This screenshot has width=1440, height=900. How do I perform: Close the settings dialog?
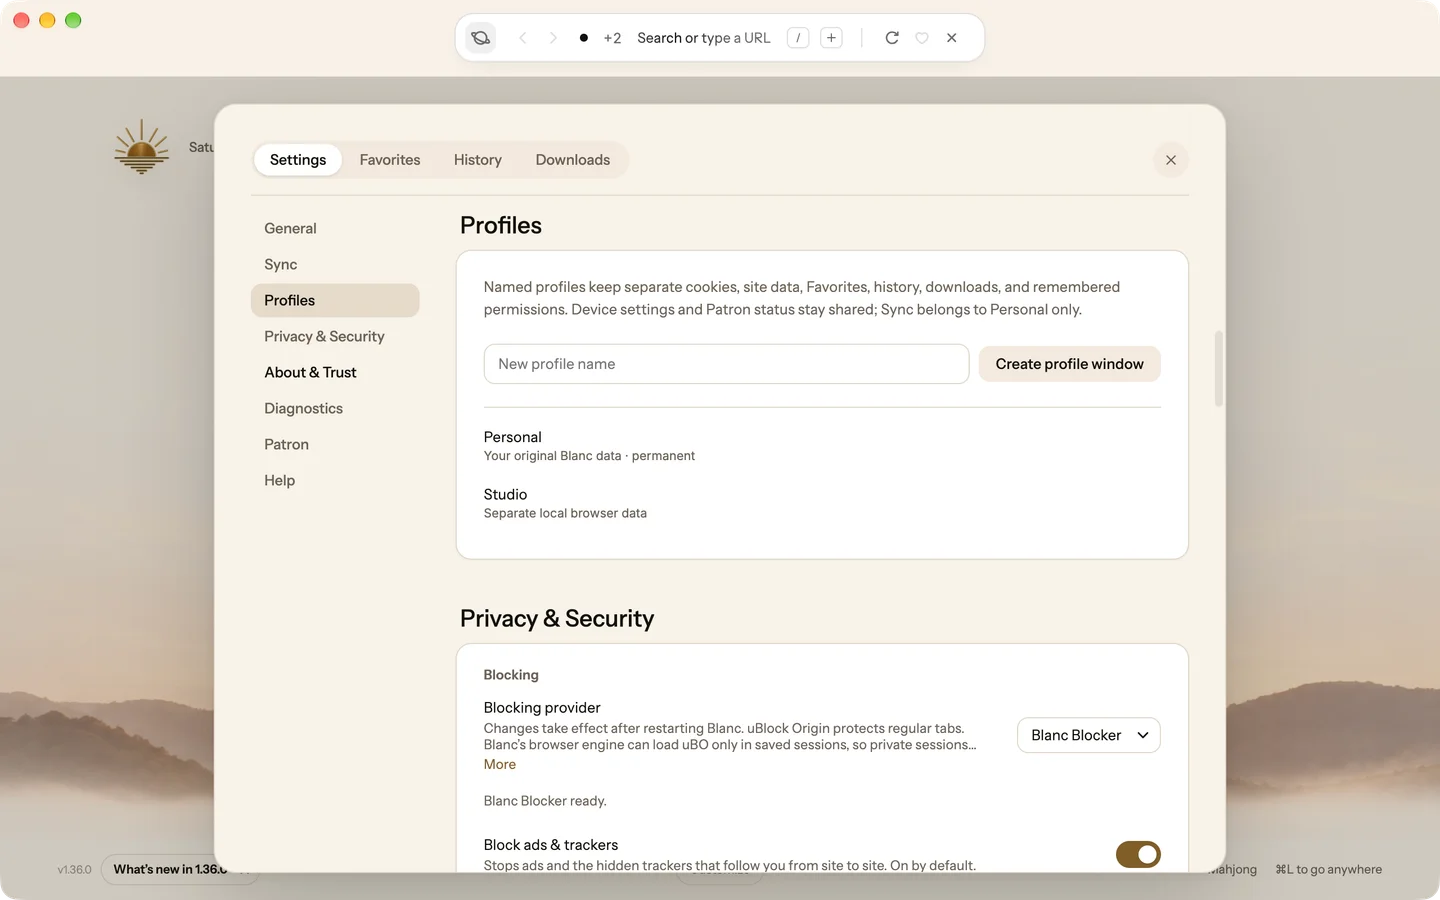tap(1171, 160)
